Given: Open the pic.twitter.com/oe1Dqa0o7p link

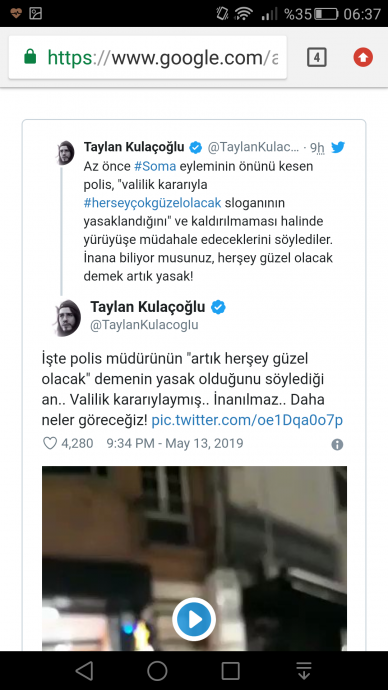Looking at the screenshot, I should point(247,420).
